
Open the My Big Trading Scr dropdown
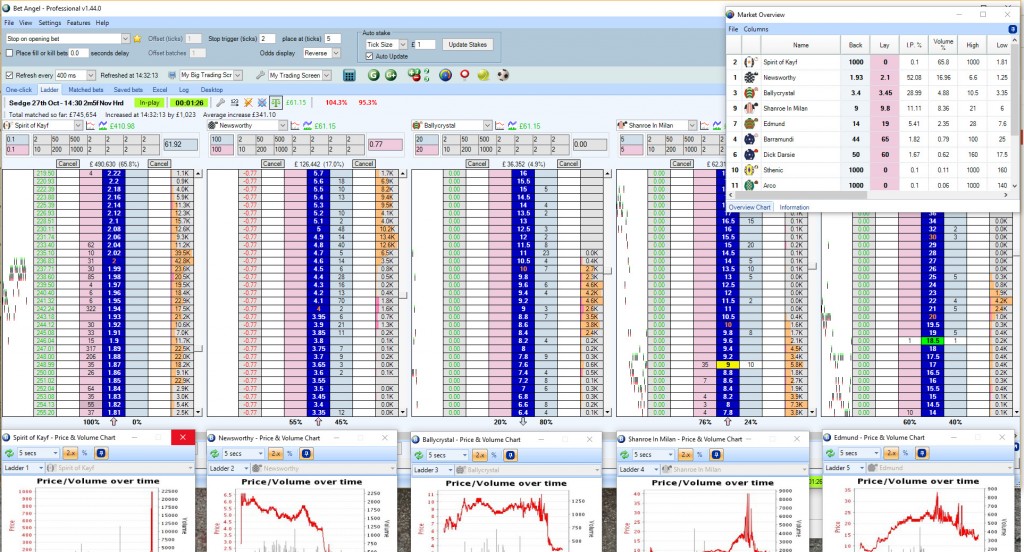pyautogui.click(x=238, y=75)
